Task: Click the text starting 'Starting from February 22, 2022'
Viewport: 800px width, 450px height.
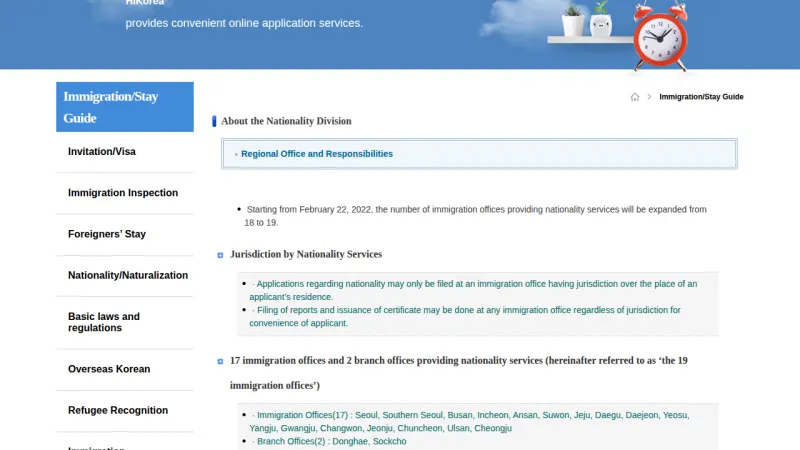Action: click(x=475, y=216)
